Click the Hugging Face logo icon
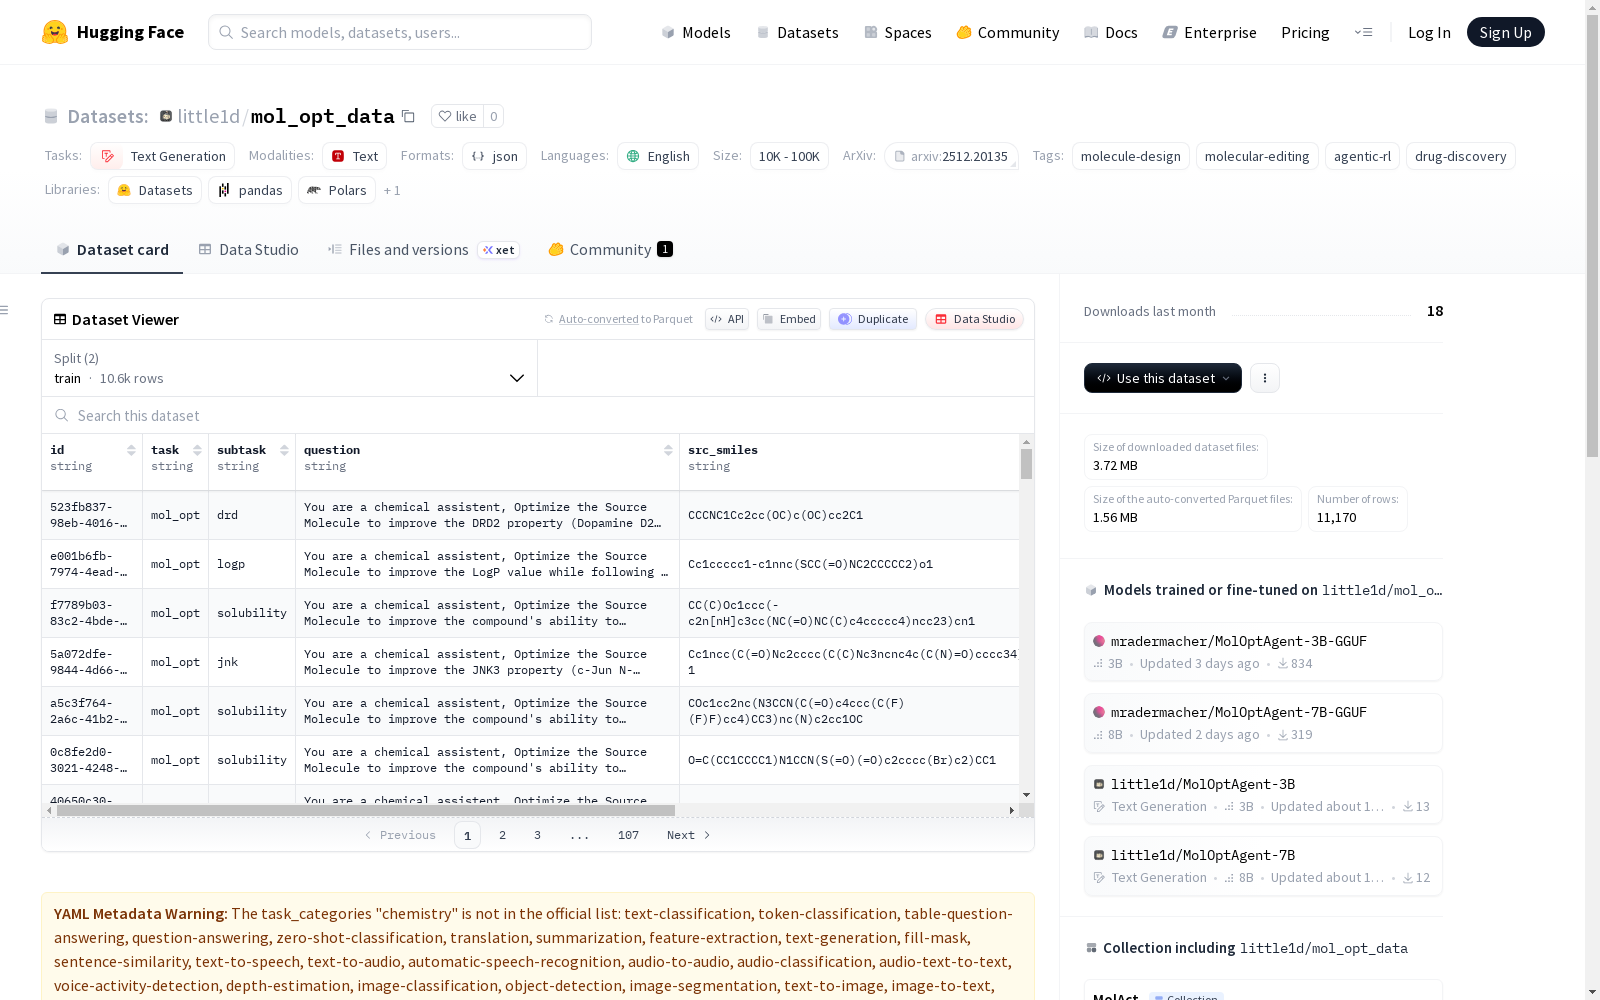1600x1000 pixels. click(x=55, y=32)
